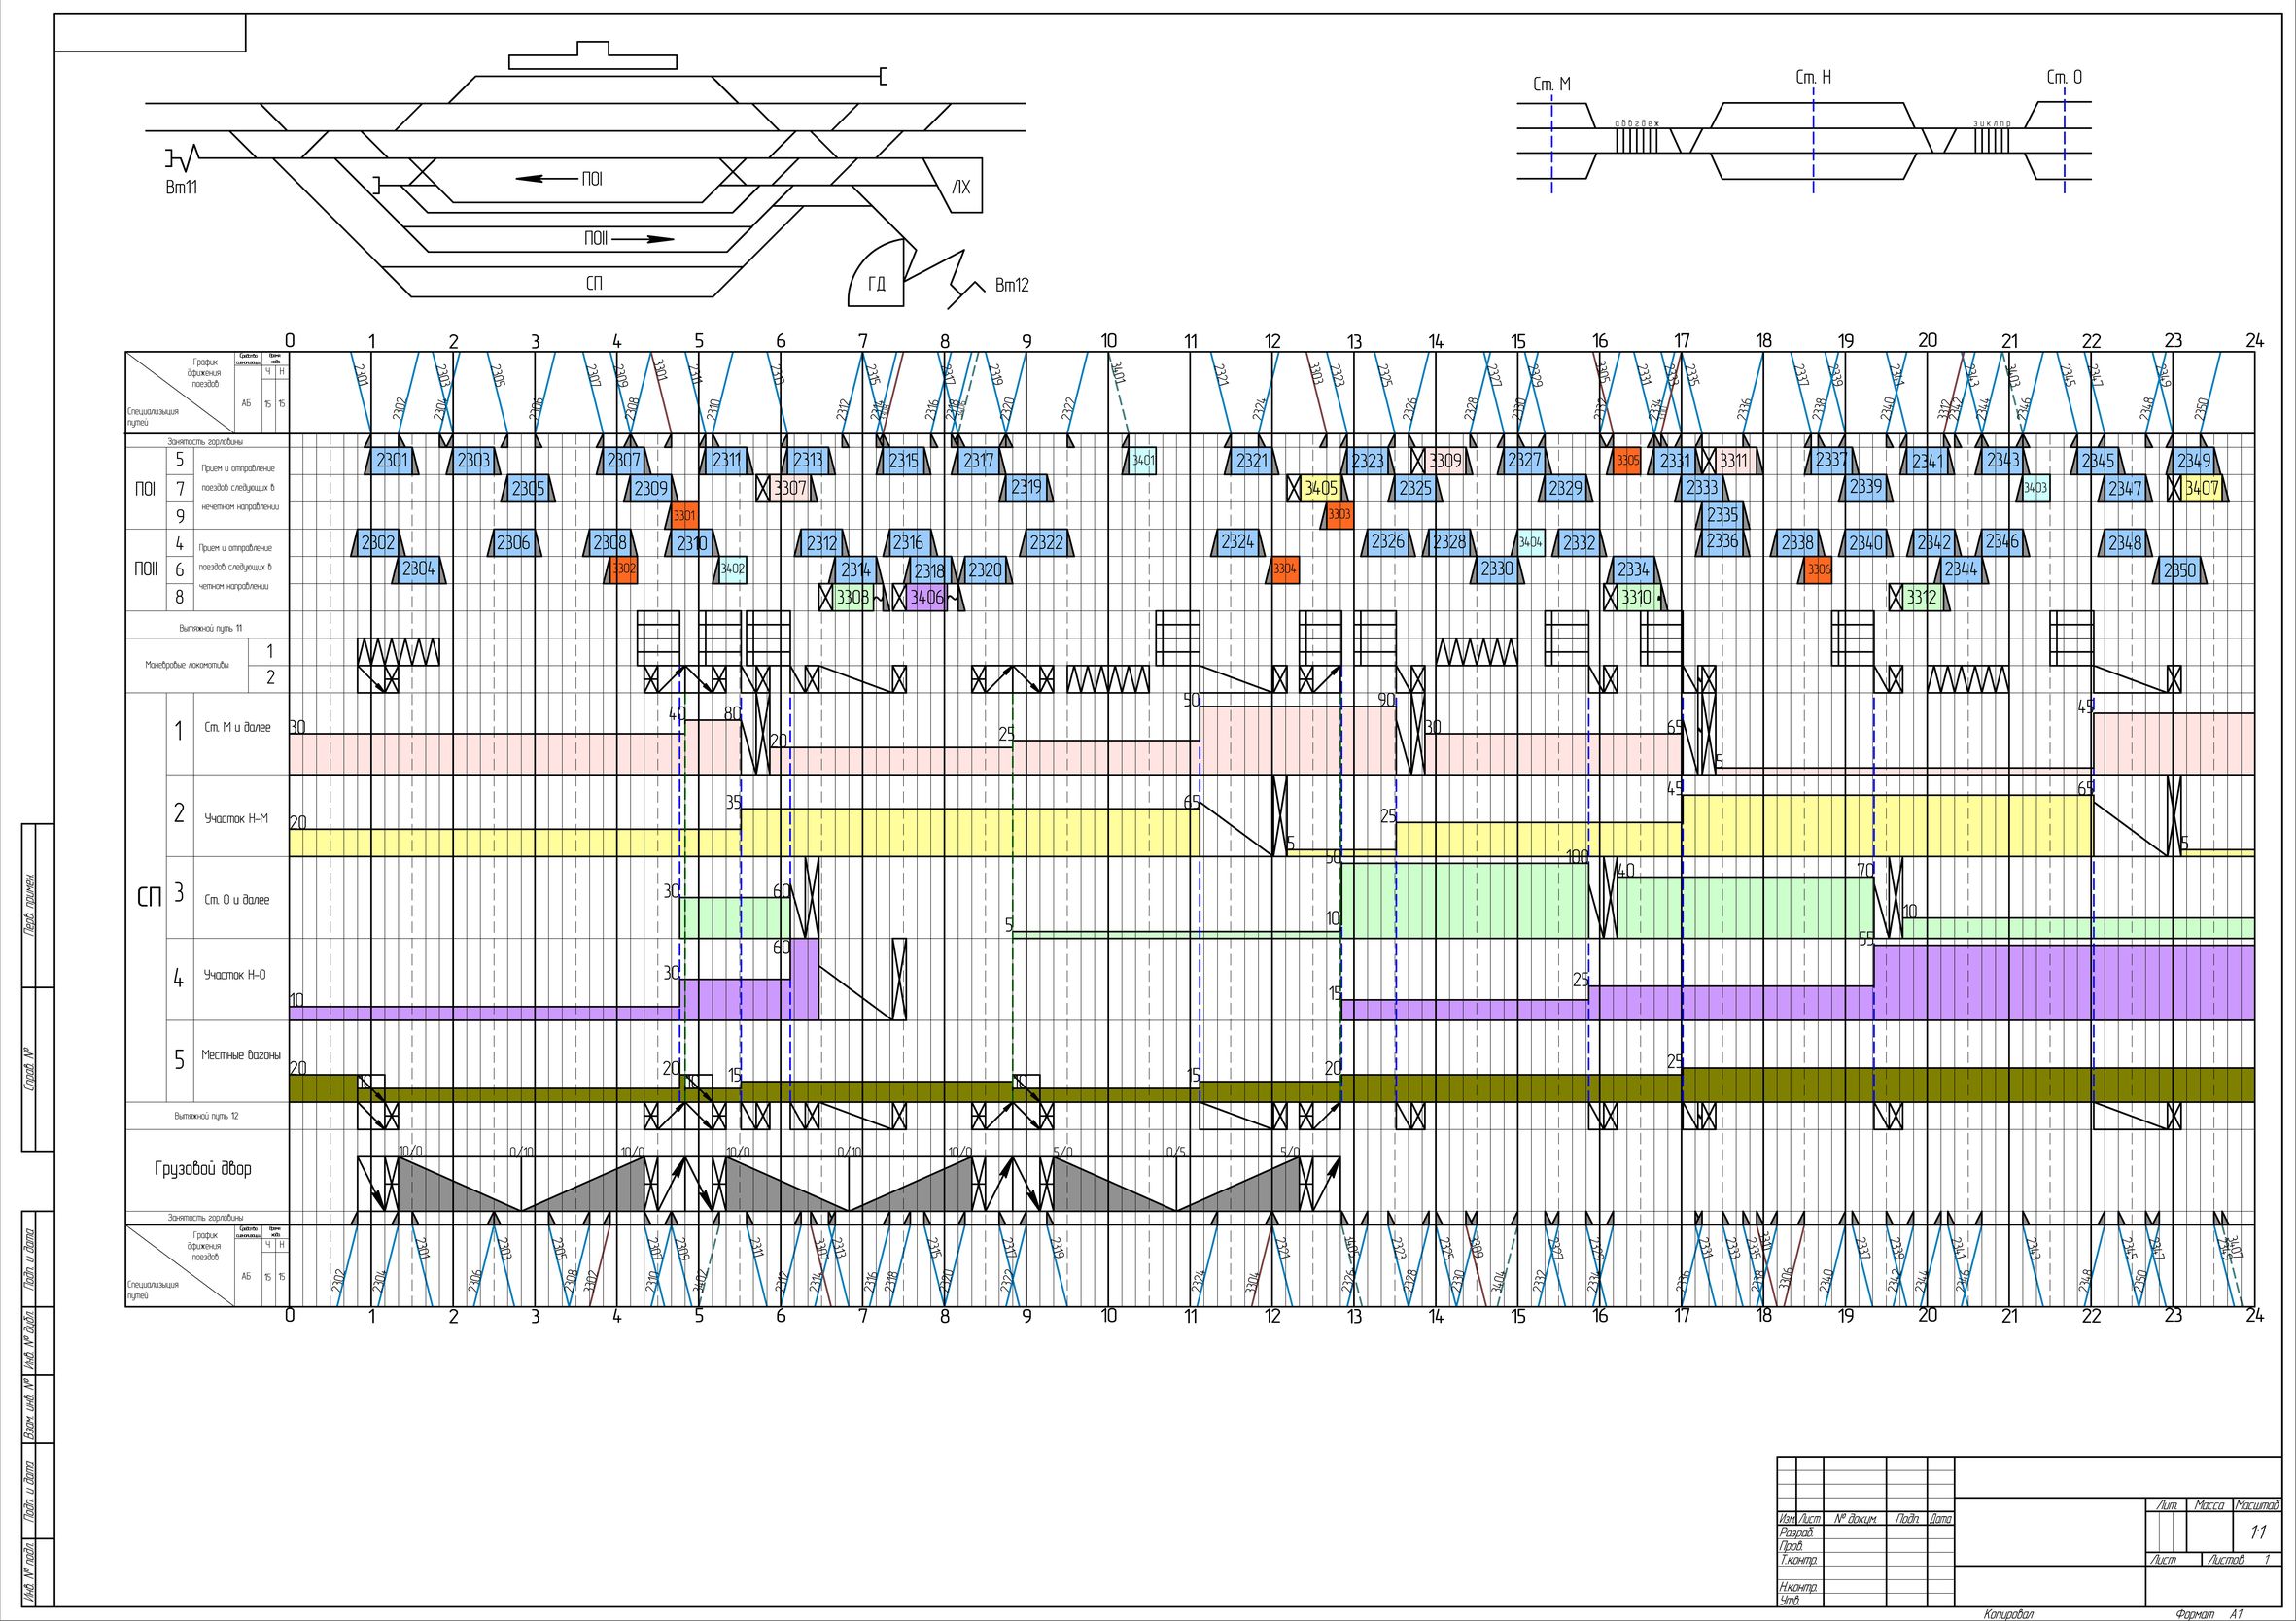The width and height of the screenshot is (2296, 1621).
Task: Select blue train box 2302 on track 4
Action: (378, 543)
